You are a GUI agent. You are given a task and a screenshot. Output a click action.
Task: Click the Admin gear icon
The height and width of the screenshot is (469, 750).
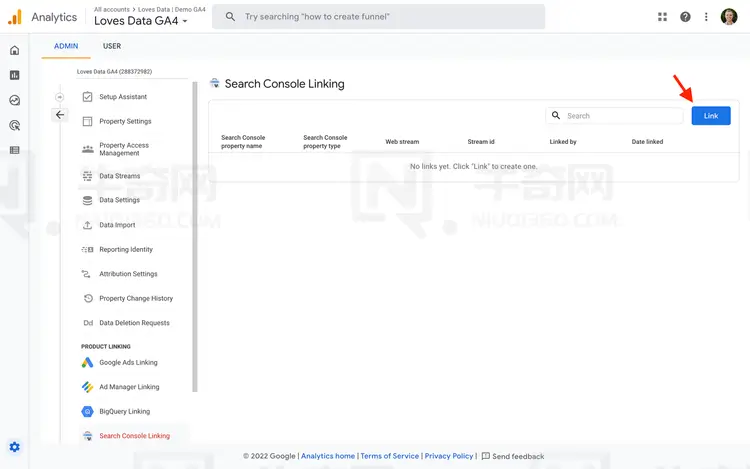point(15,447)
